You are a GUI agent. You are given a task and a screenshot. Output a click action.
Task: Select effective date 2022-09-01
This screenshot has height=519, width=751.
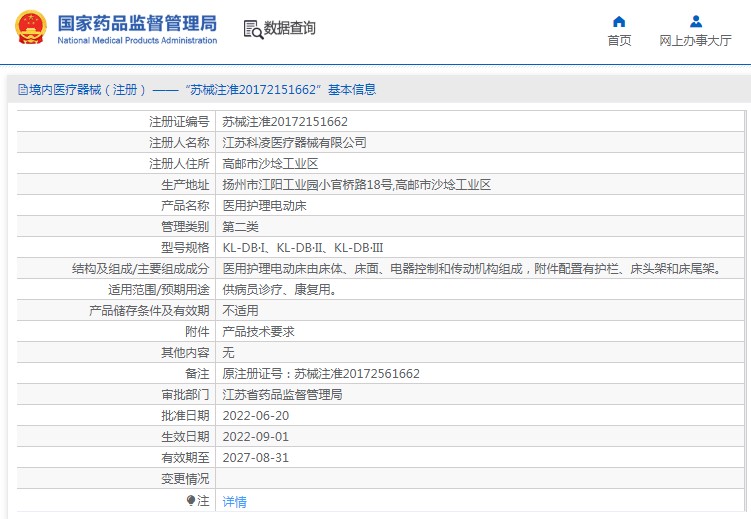[256, 437]
